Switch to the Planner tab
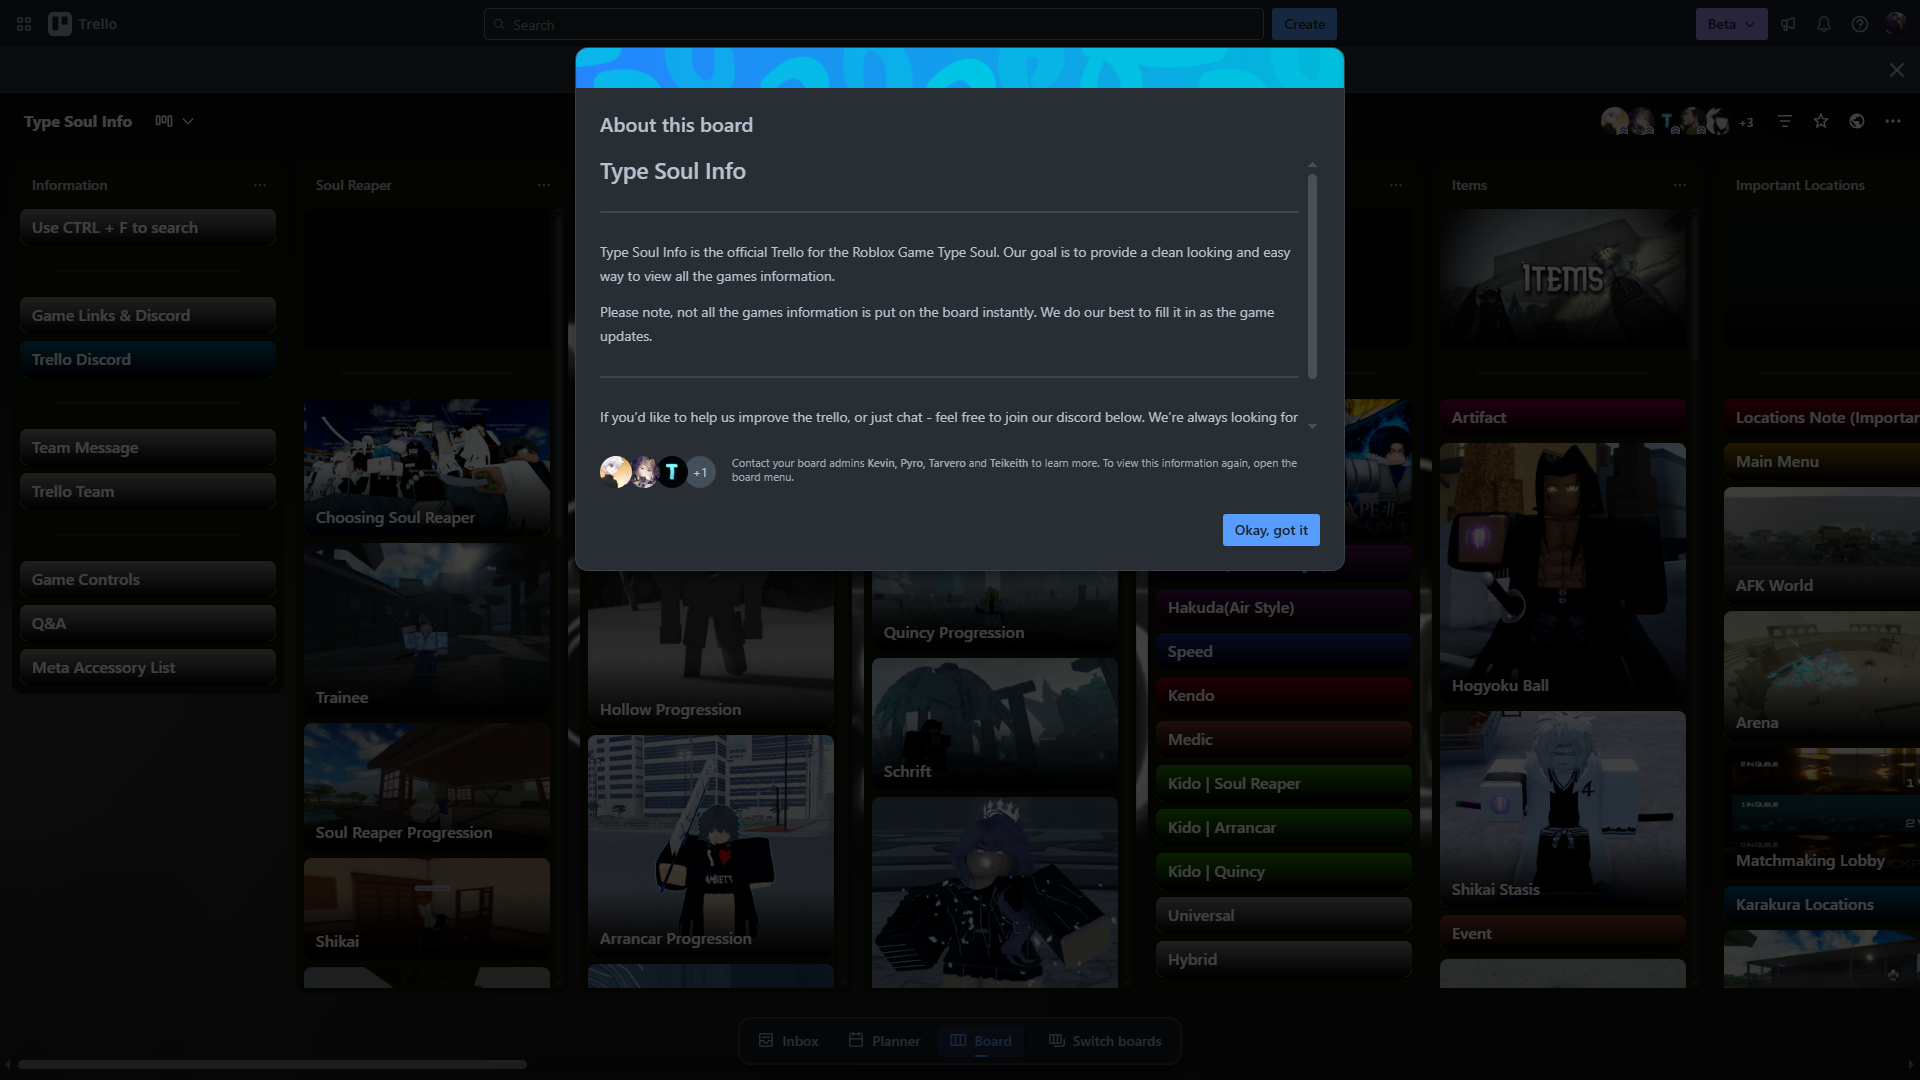The image size is (1920, 1080). (884, 1041)
